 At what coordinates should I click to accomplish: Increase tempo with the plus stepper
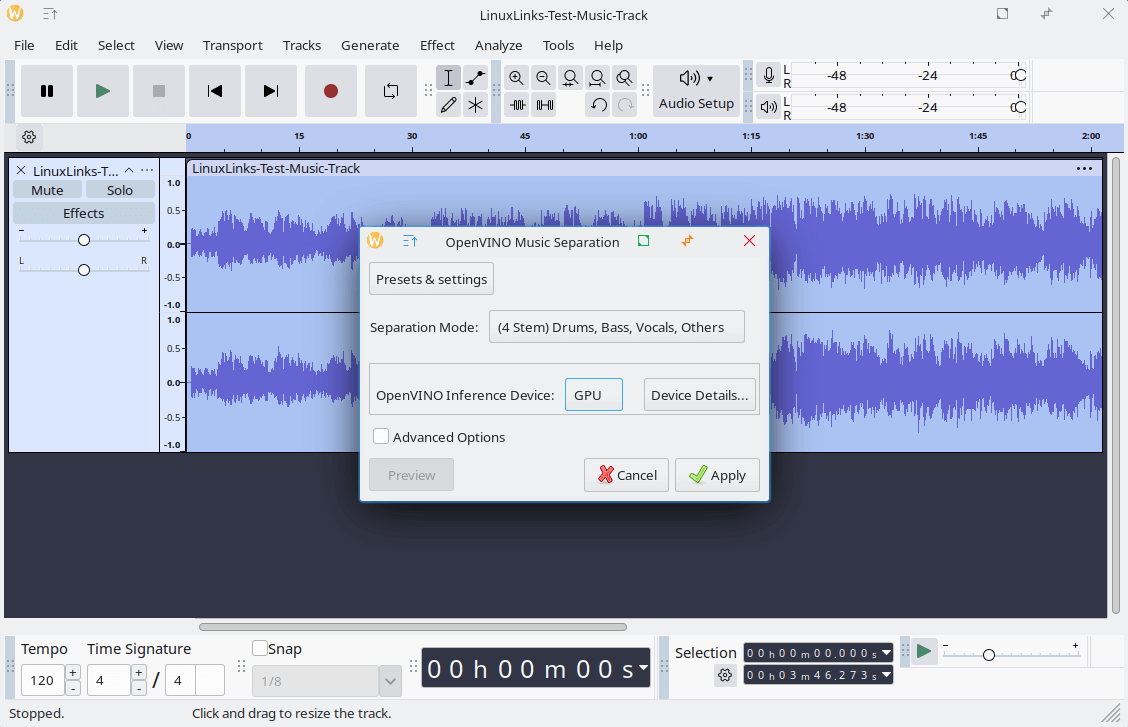73,672
